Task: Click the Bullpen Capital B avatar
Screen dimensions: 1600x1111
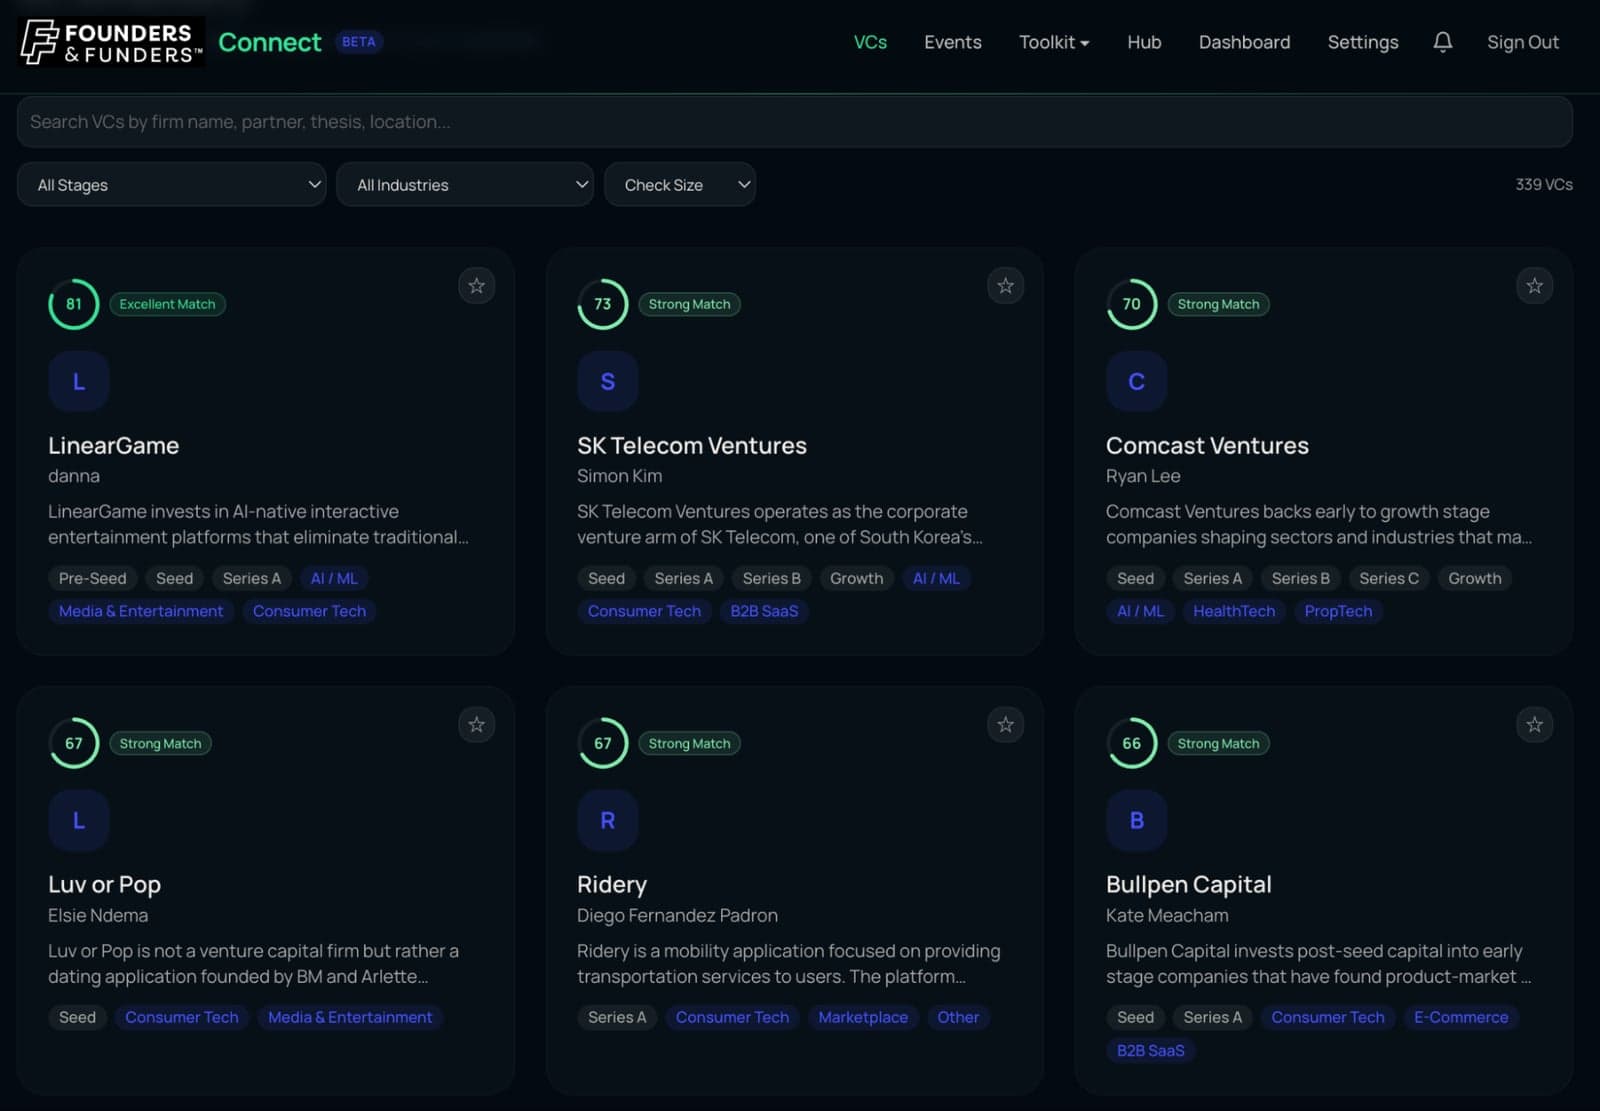Action: [1137, 821]
